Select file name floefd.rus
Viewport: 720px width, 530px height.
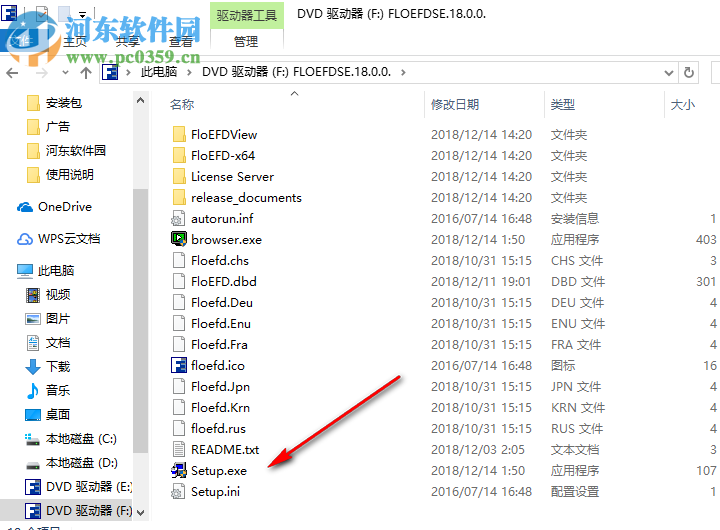(x=219, y=429)
